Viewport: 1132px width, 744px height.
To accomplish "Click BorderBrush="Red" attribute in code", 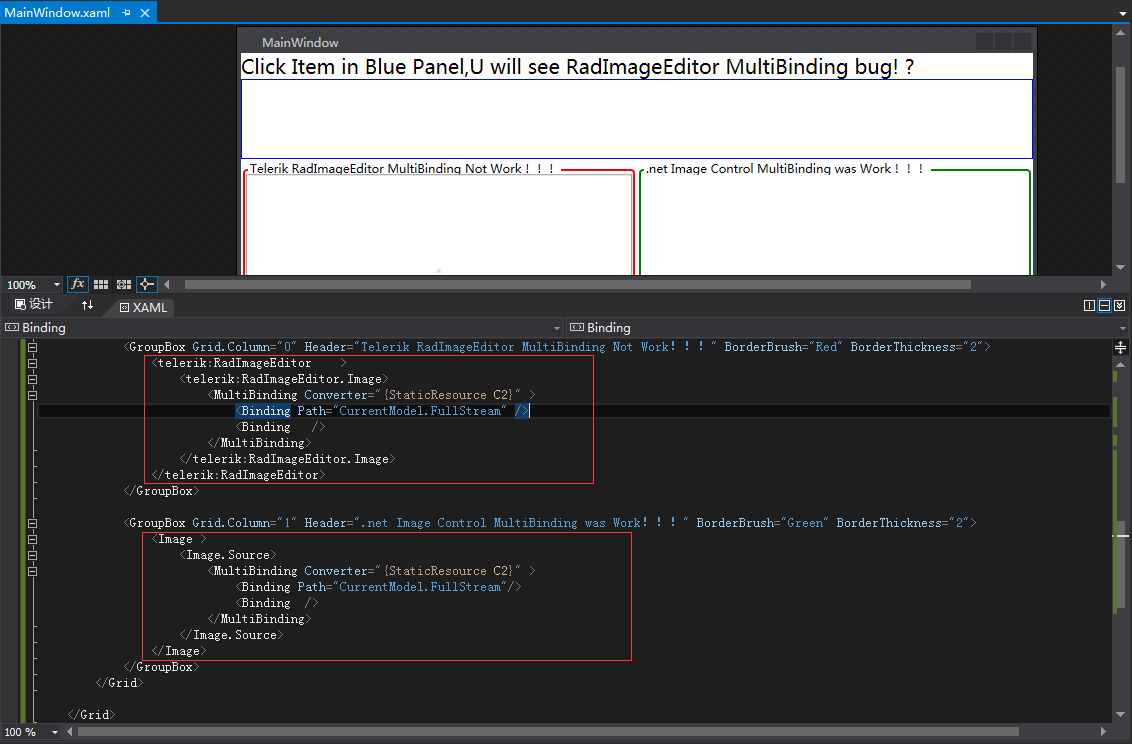I will point(783,347).
